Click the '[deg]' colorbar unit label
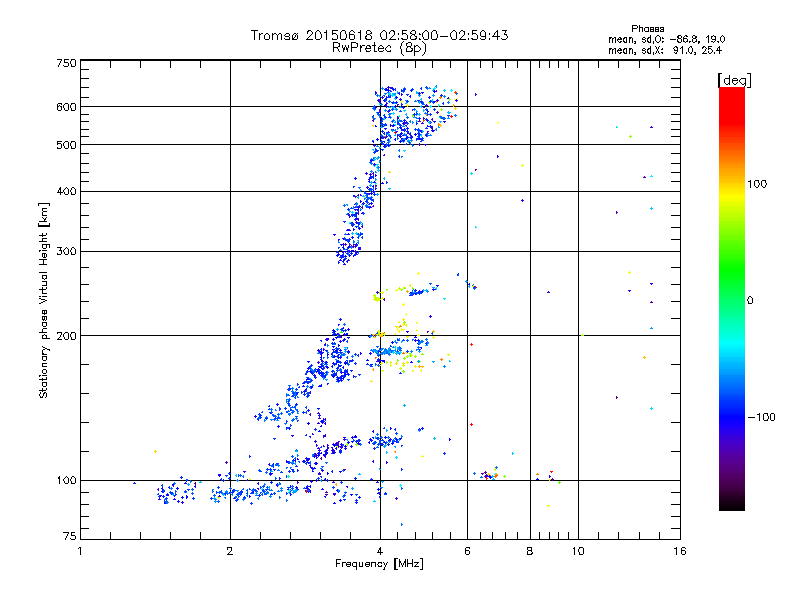This screenshot has height=600, width=800. [x=734, y=80]
